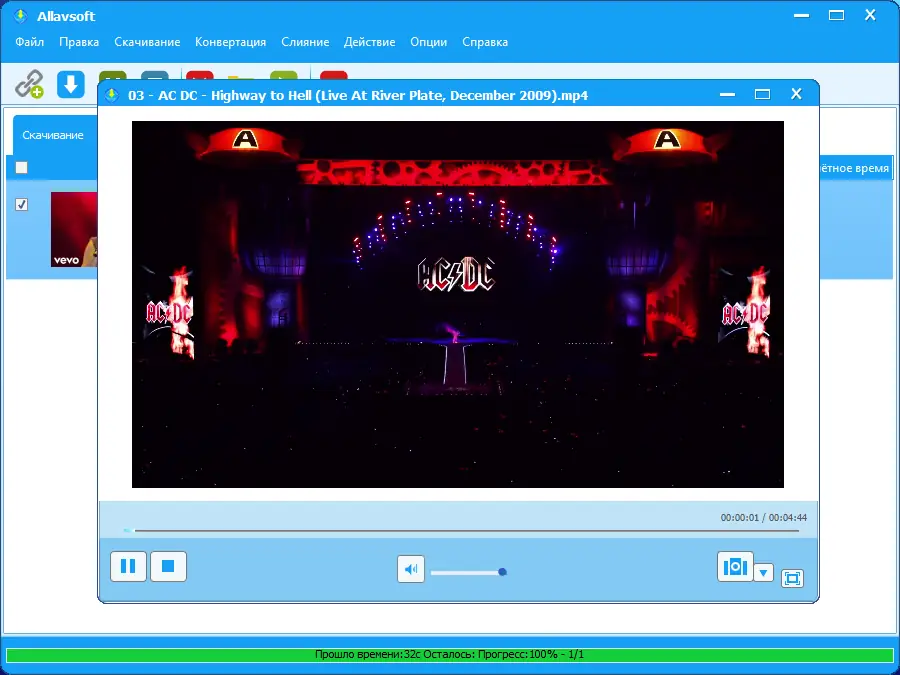Image resolution: width=900 pixels, height=675 pixels.
Task: Uncheck the AC DC download item checkbox
Action: pos(22,204)
